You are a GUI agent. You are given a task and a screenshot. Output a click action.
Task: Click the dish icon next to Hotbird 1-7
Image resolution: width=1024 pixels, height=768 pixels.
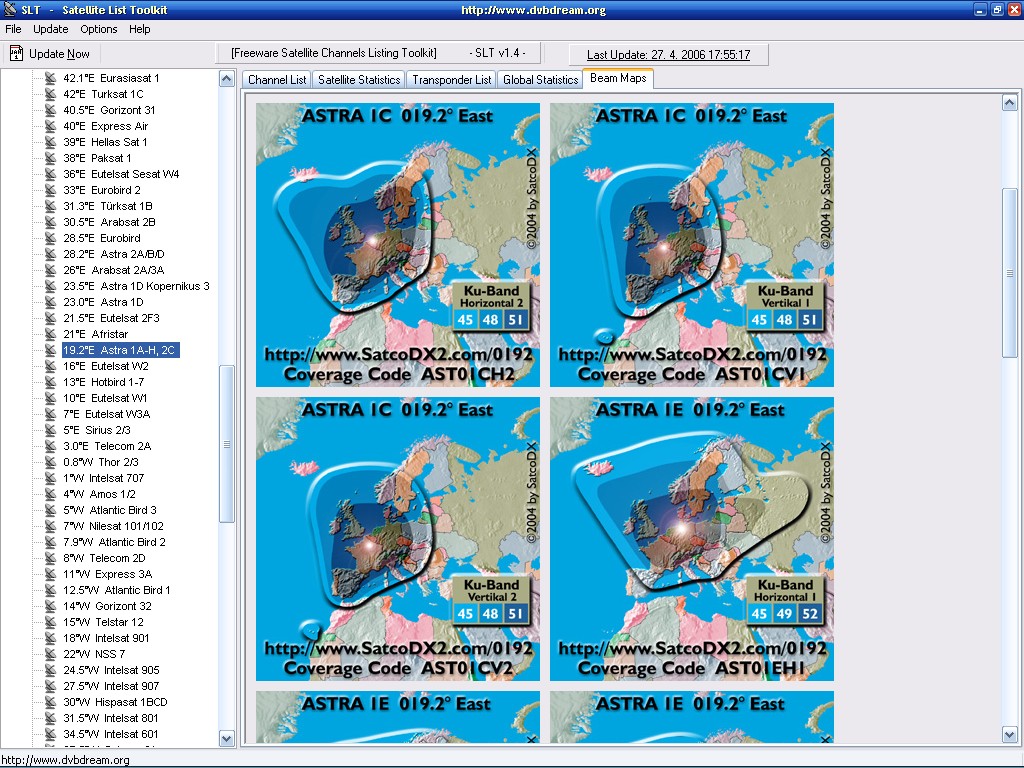click(50, 382)
